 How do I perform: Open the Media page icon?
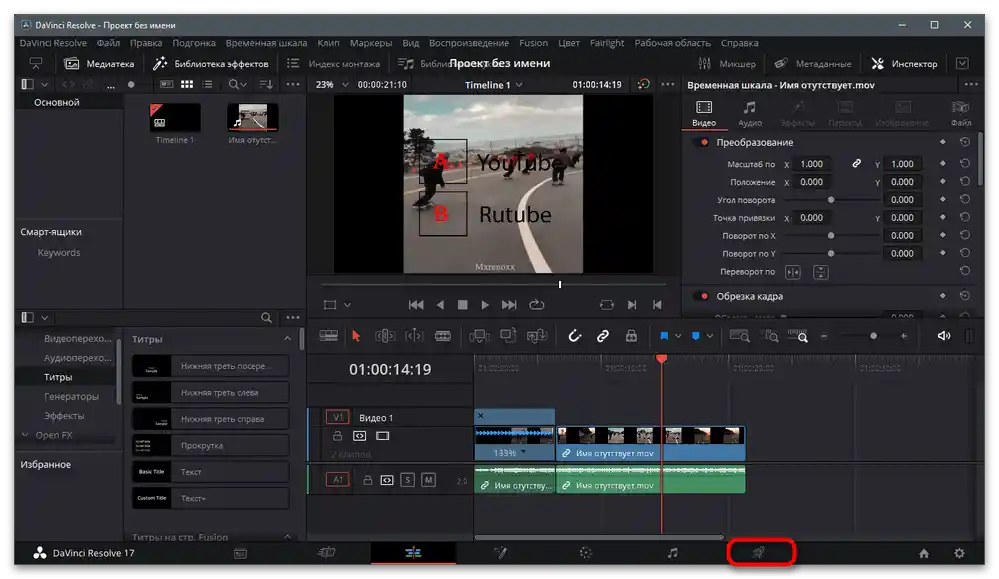240,554
